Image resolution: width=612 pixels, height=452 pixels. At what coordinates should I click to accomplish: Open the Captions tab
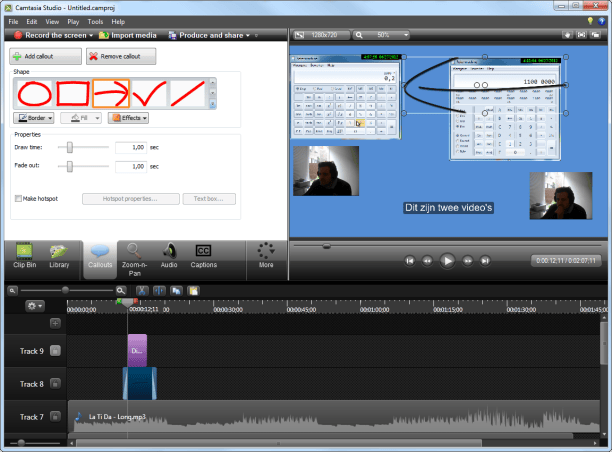coord(203,256)
